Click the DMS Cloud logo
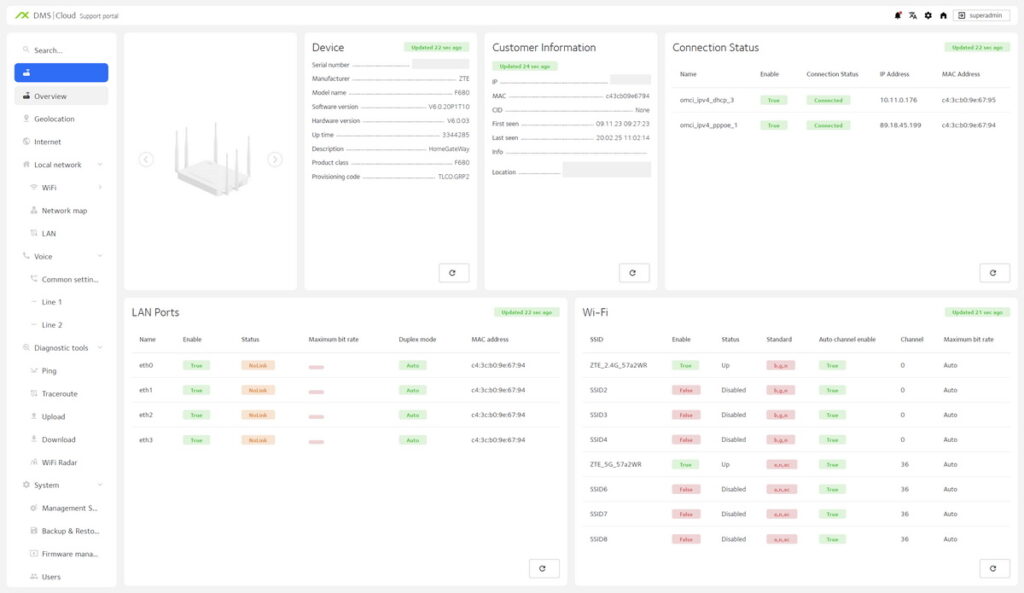 pyautogui.click(x=46, y=16)
